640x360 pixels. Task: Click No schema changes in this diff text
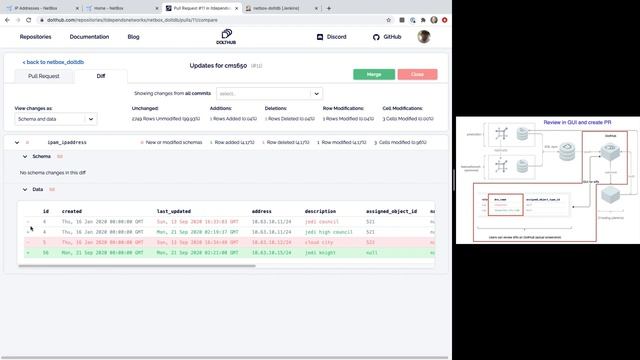(x=53, y=173)
